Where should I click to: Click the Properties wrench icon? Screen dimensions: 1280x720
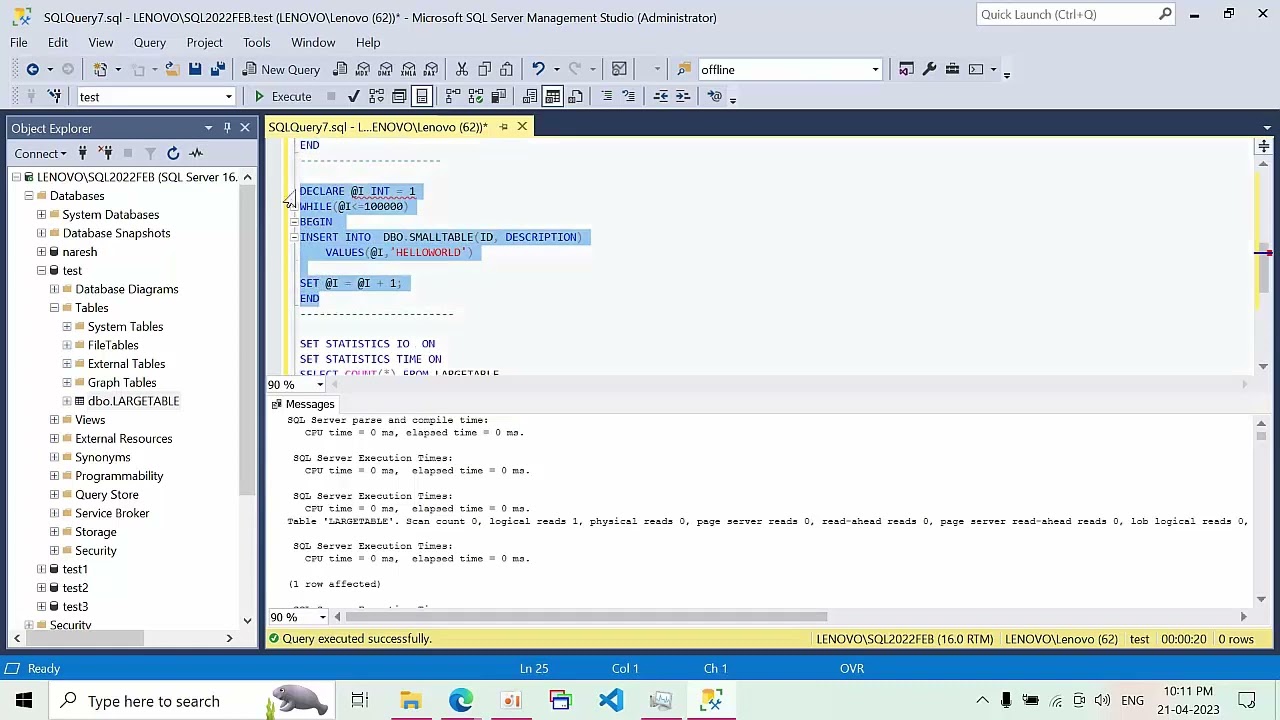pyautogui.click(x=929, y=69)
